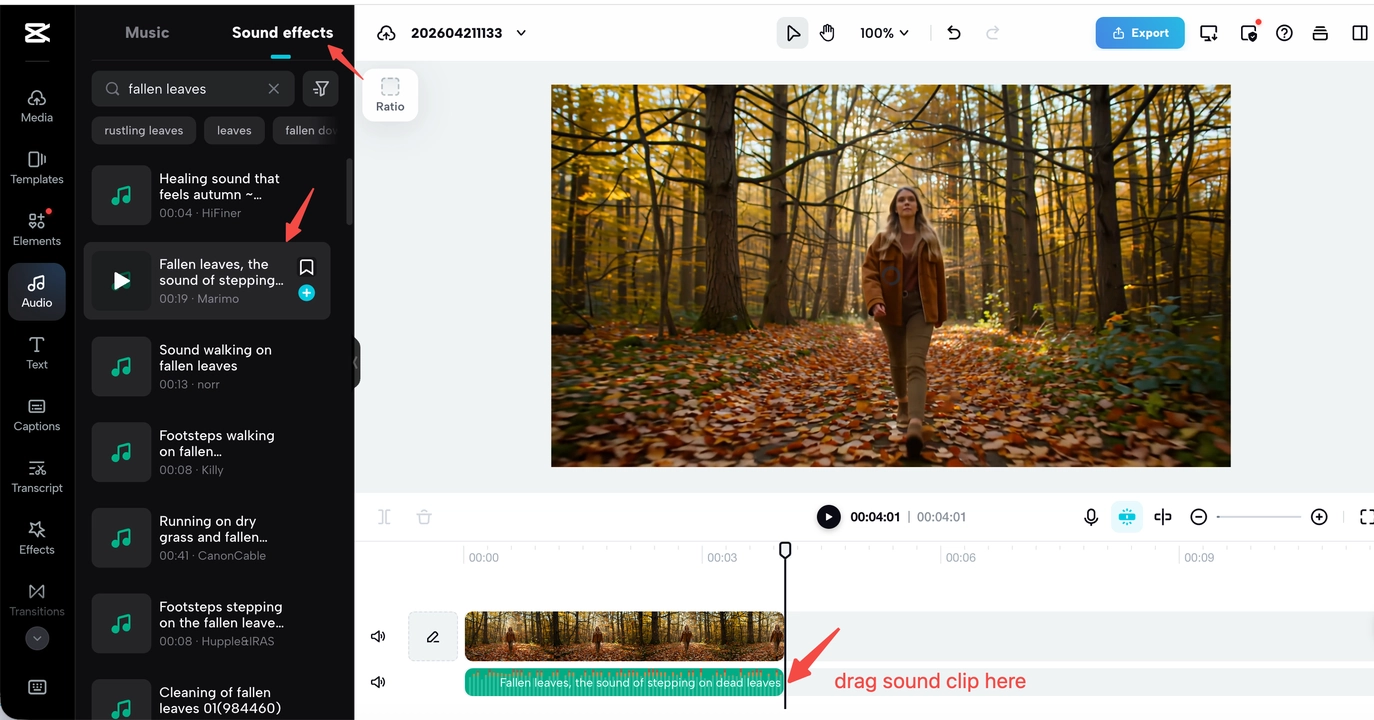Image resolution: width=1374 pixels, height=720 pixels.
Task: Open the 100% zoom level dropdown
Action: 884,33
